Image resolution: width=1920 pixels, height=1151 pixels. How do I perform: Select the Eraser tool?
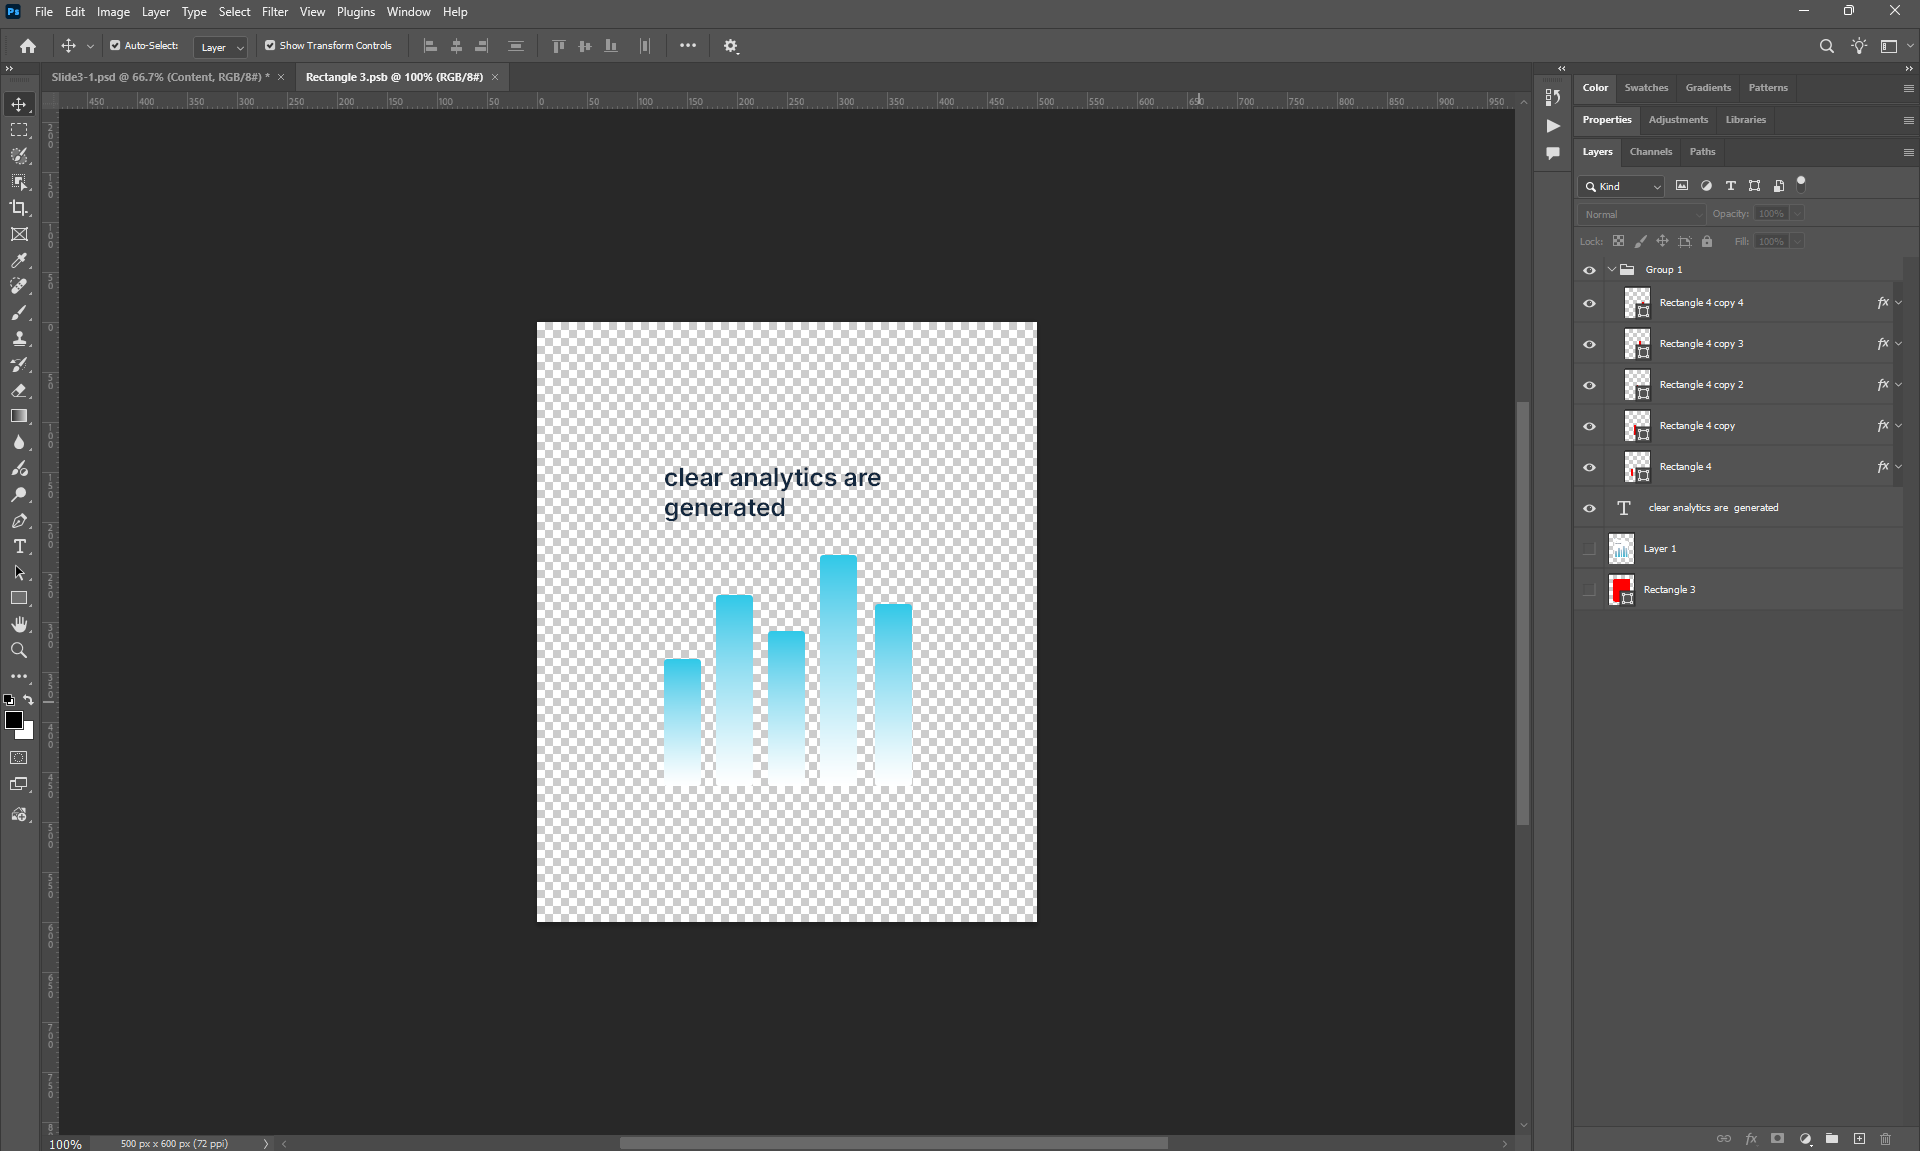point(19,390)
